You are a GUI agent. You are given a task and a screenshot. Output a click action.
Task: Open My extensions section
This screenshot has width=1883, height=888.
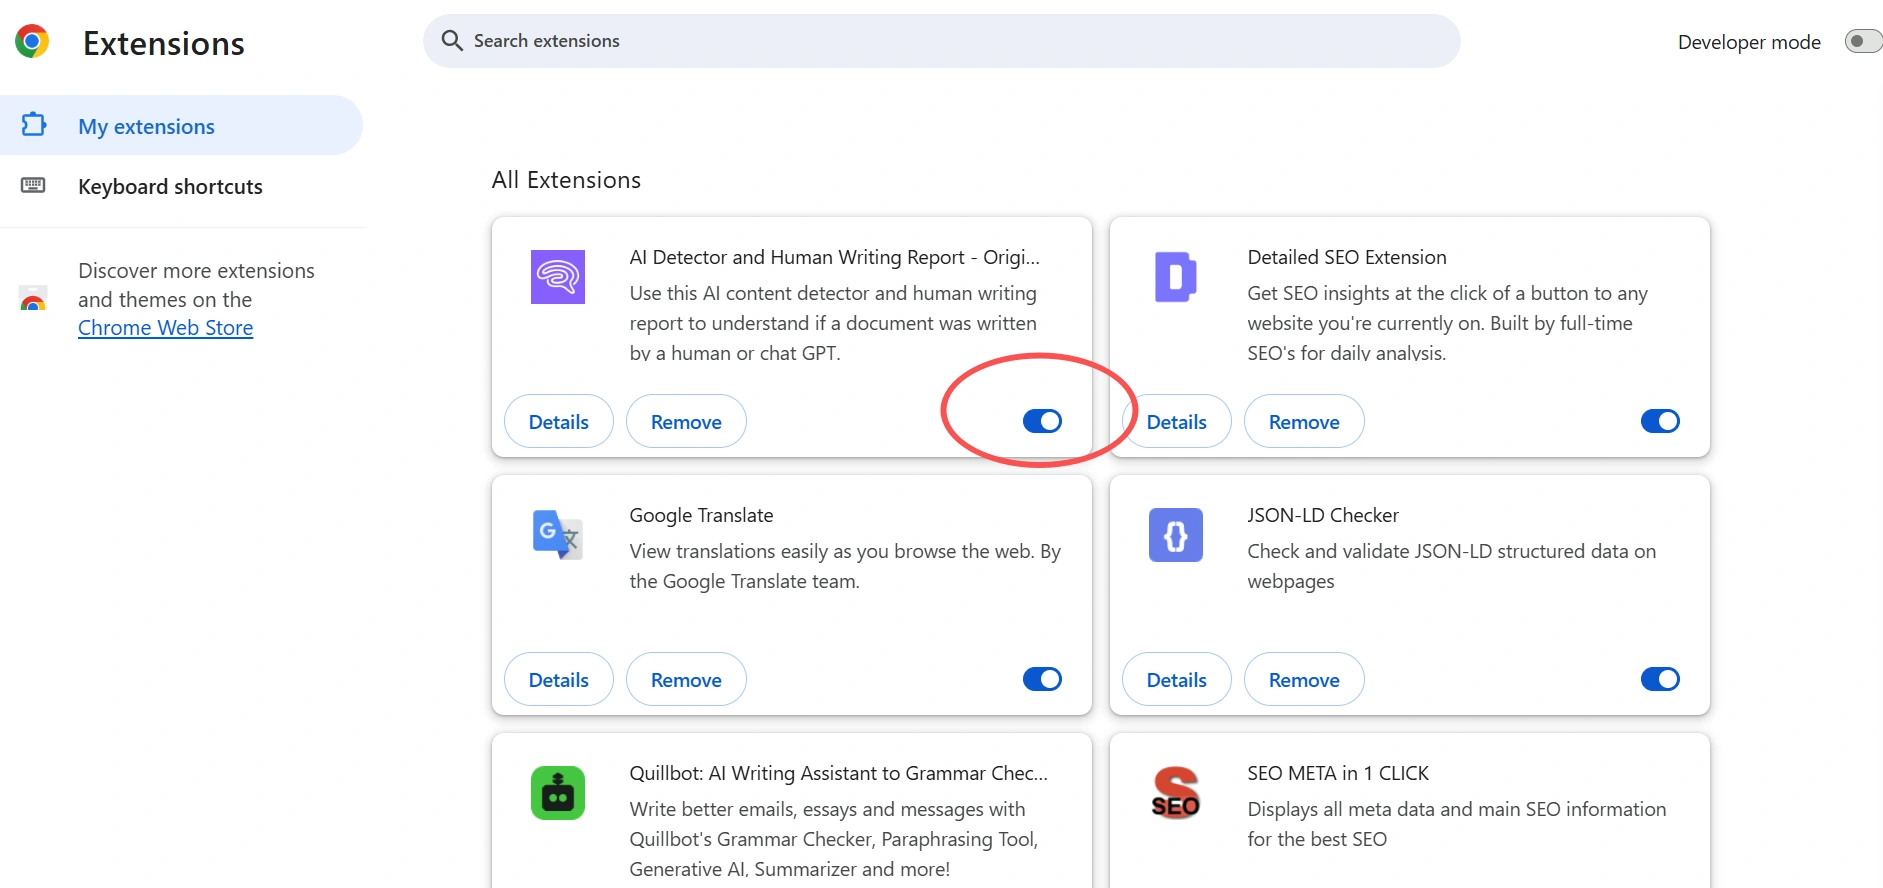pos(181,125)
